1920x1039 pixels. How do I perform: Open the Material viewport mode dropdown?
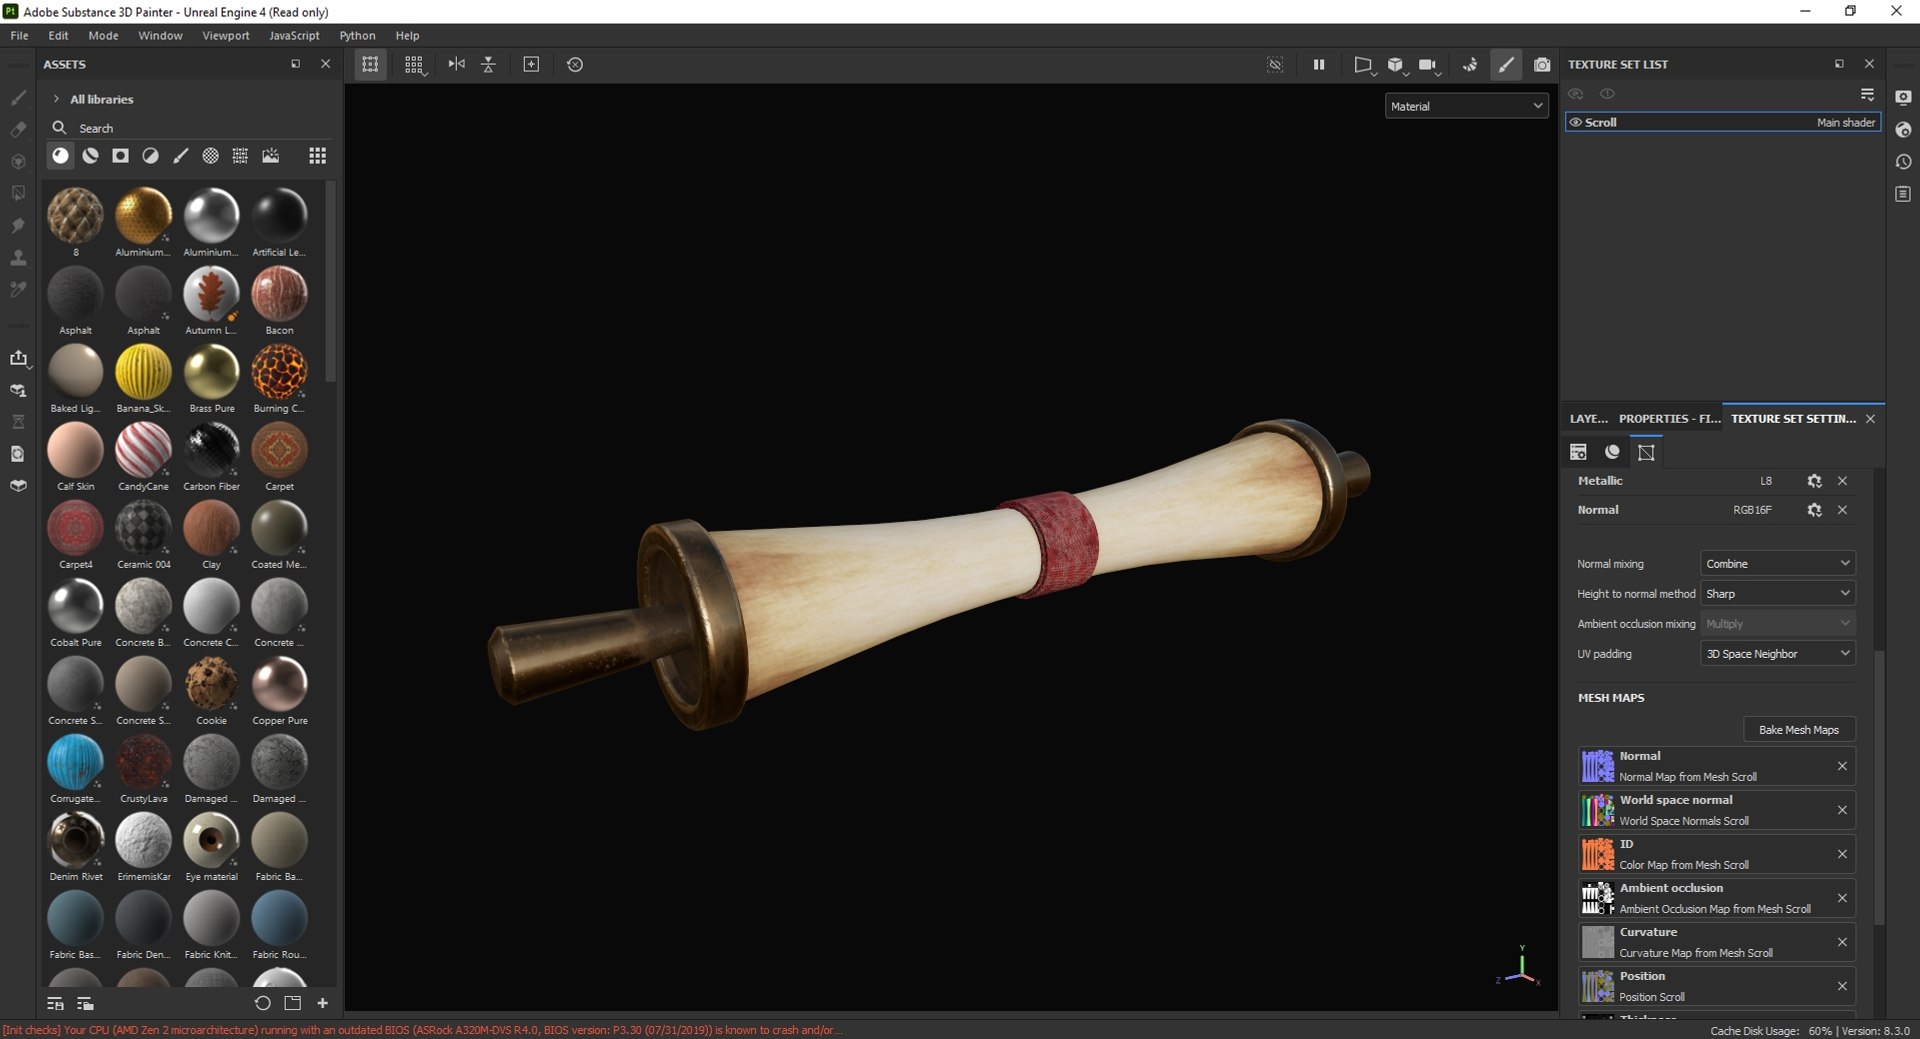click(x=1466, y=106)
